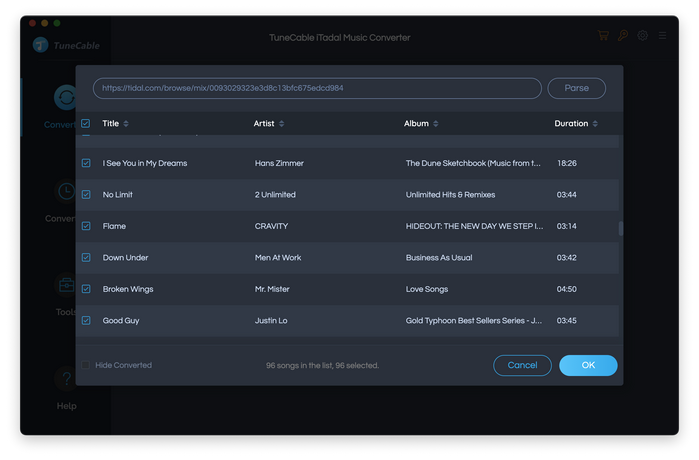Click artist name "CRAVITY"

tap(271, 226)
